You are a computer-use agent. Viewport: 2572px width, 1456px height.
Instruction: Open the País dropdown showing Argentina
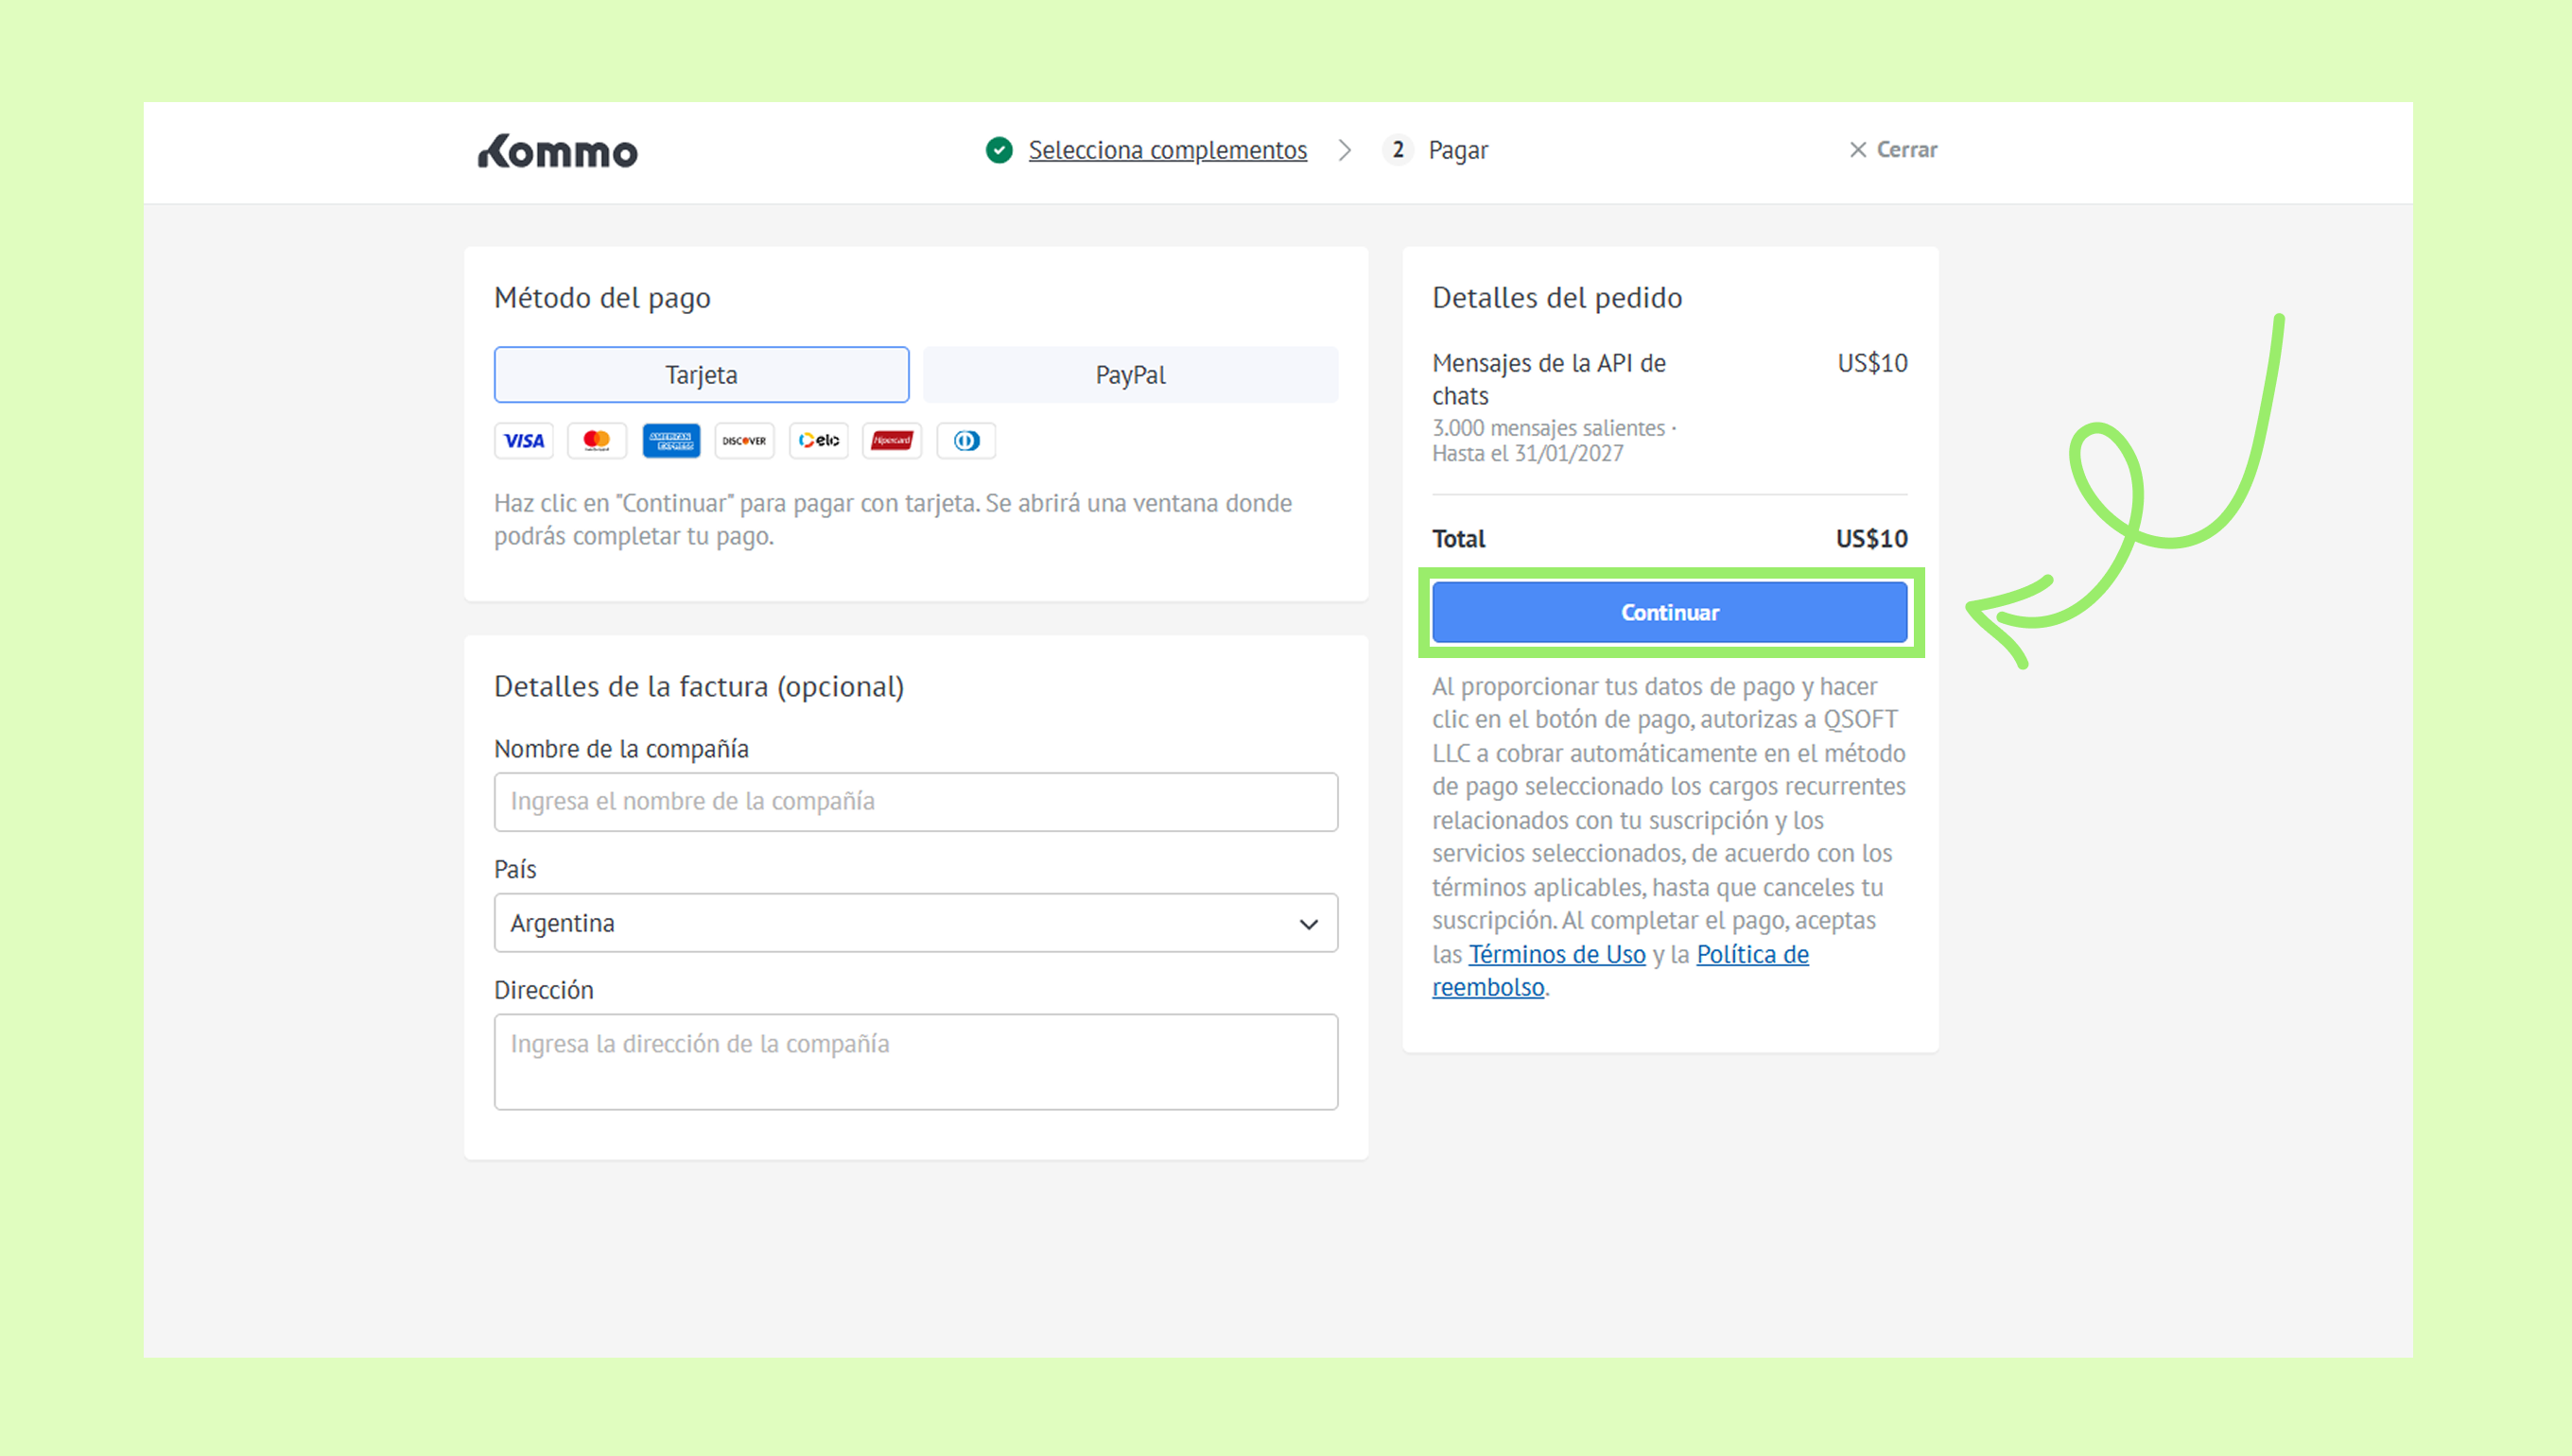916,923
